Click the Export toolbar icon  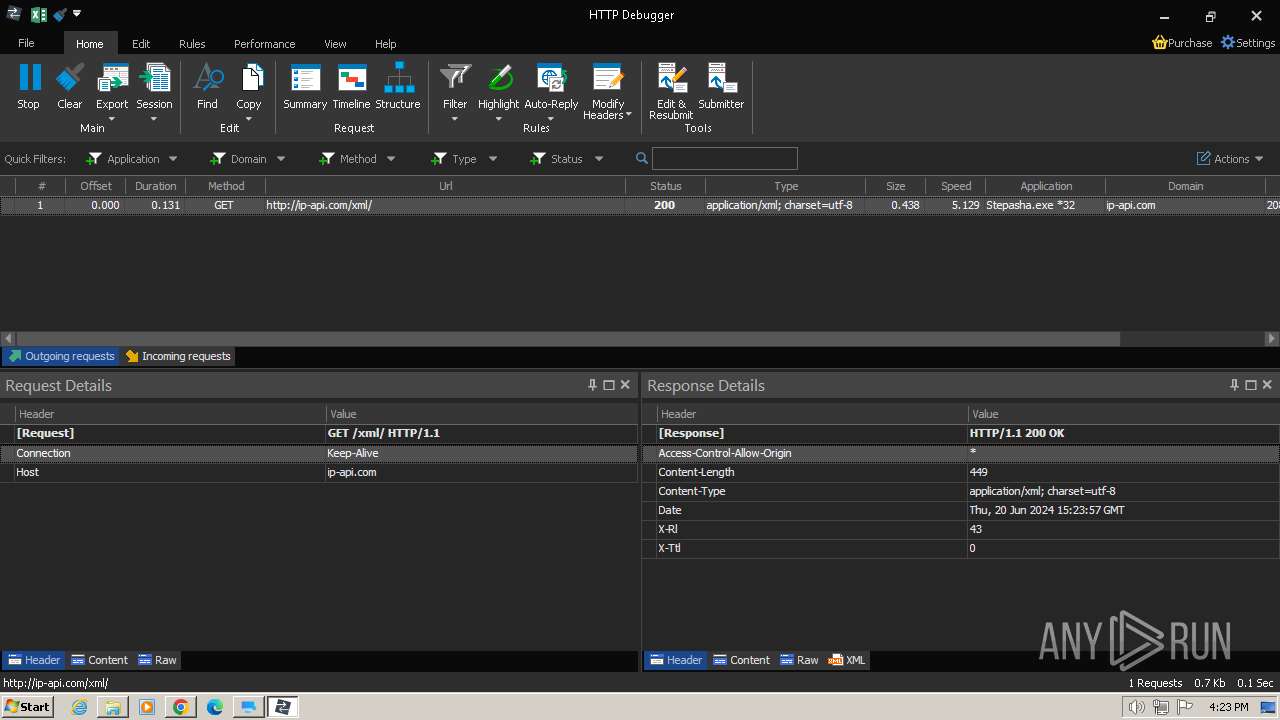(x=112, y=78)
